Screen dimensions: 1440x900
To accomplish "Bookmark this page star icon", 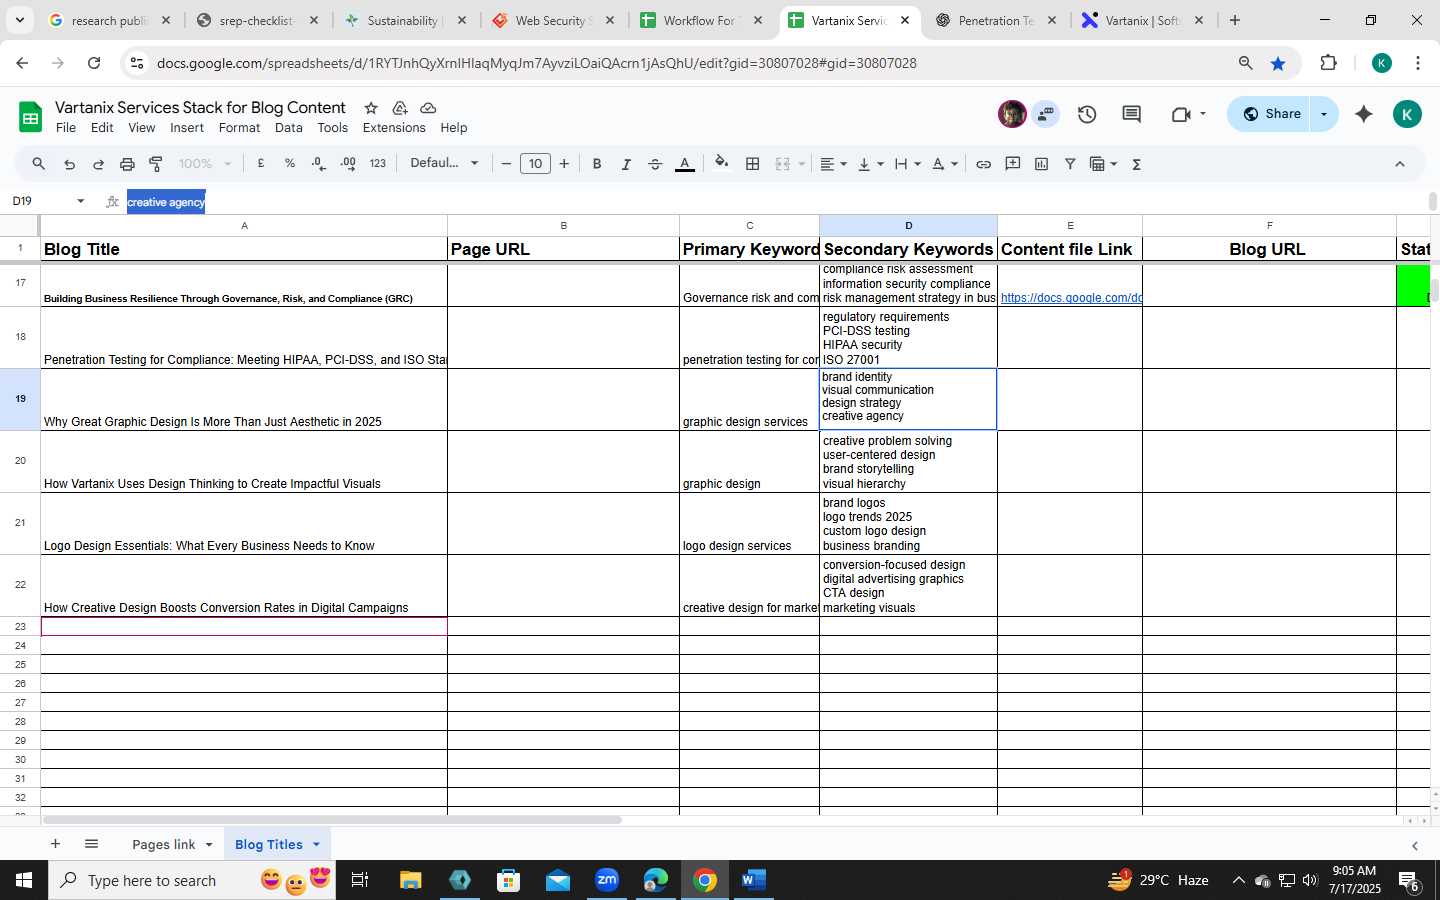I will click(x=1278, y=63).
